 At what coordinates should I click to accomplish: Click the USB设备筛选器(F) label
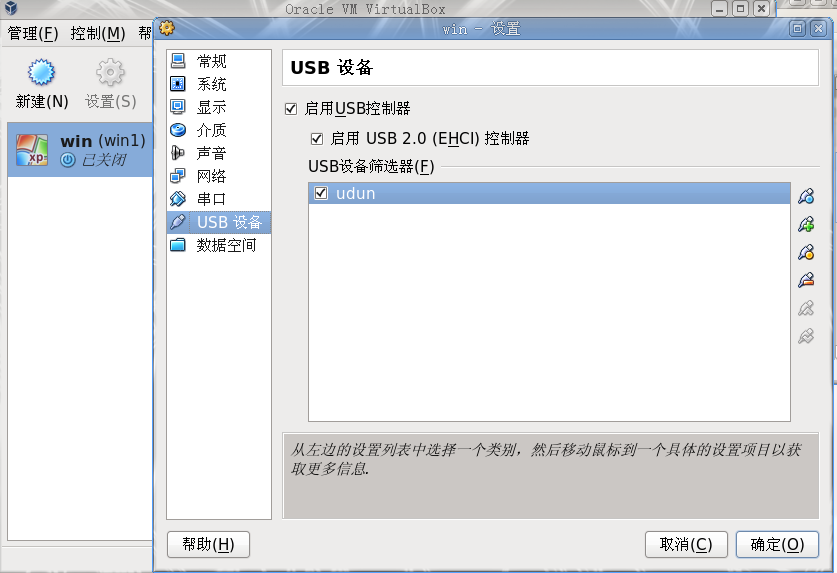tap(371, 167)
